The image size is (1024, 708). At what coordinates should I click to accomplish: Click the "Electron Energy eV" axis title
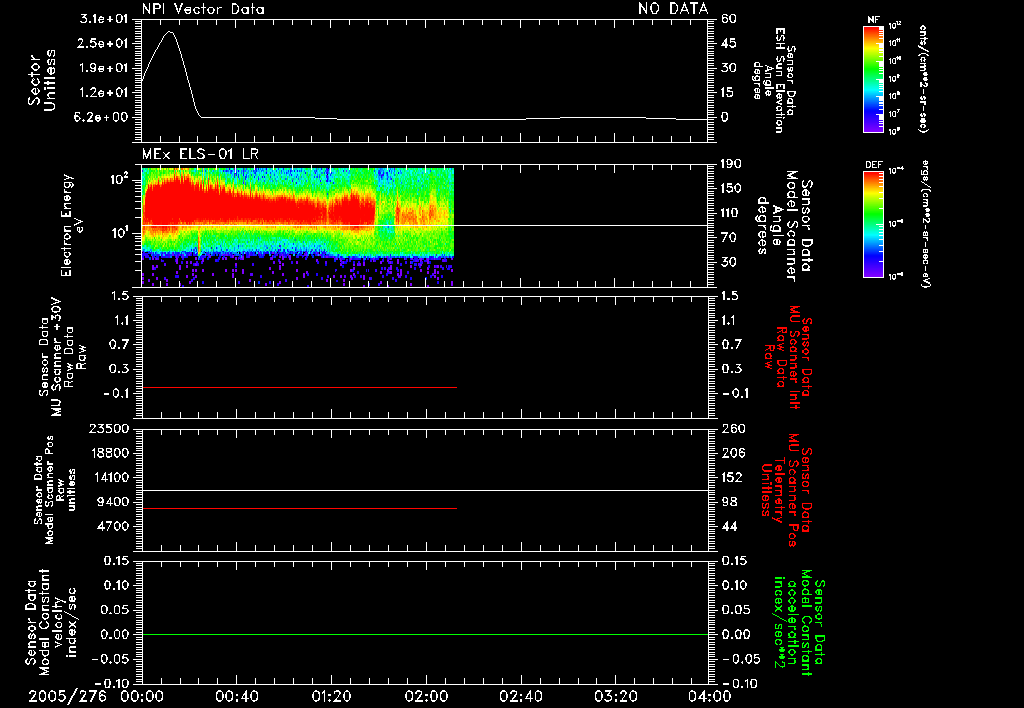71,225
